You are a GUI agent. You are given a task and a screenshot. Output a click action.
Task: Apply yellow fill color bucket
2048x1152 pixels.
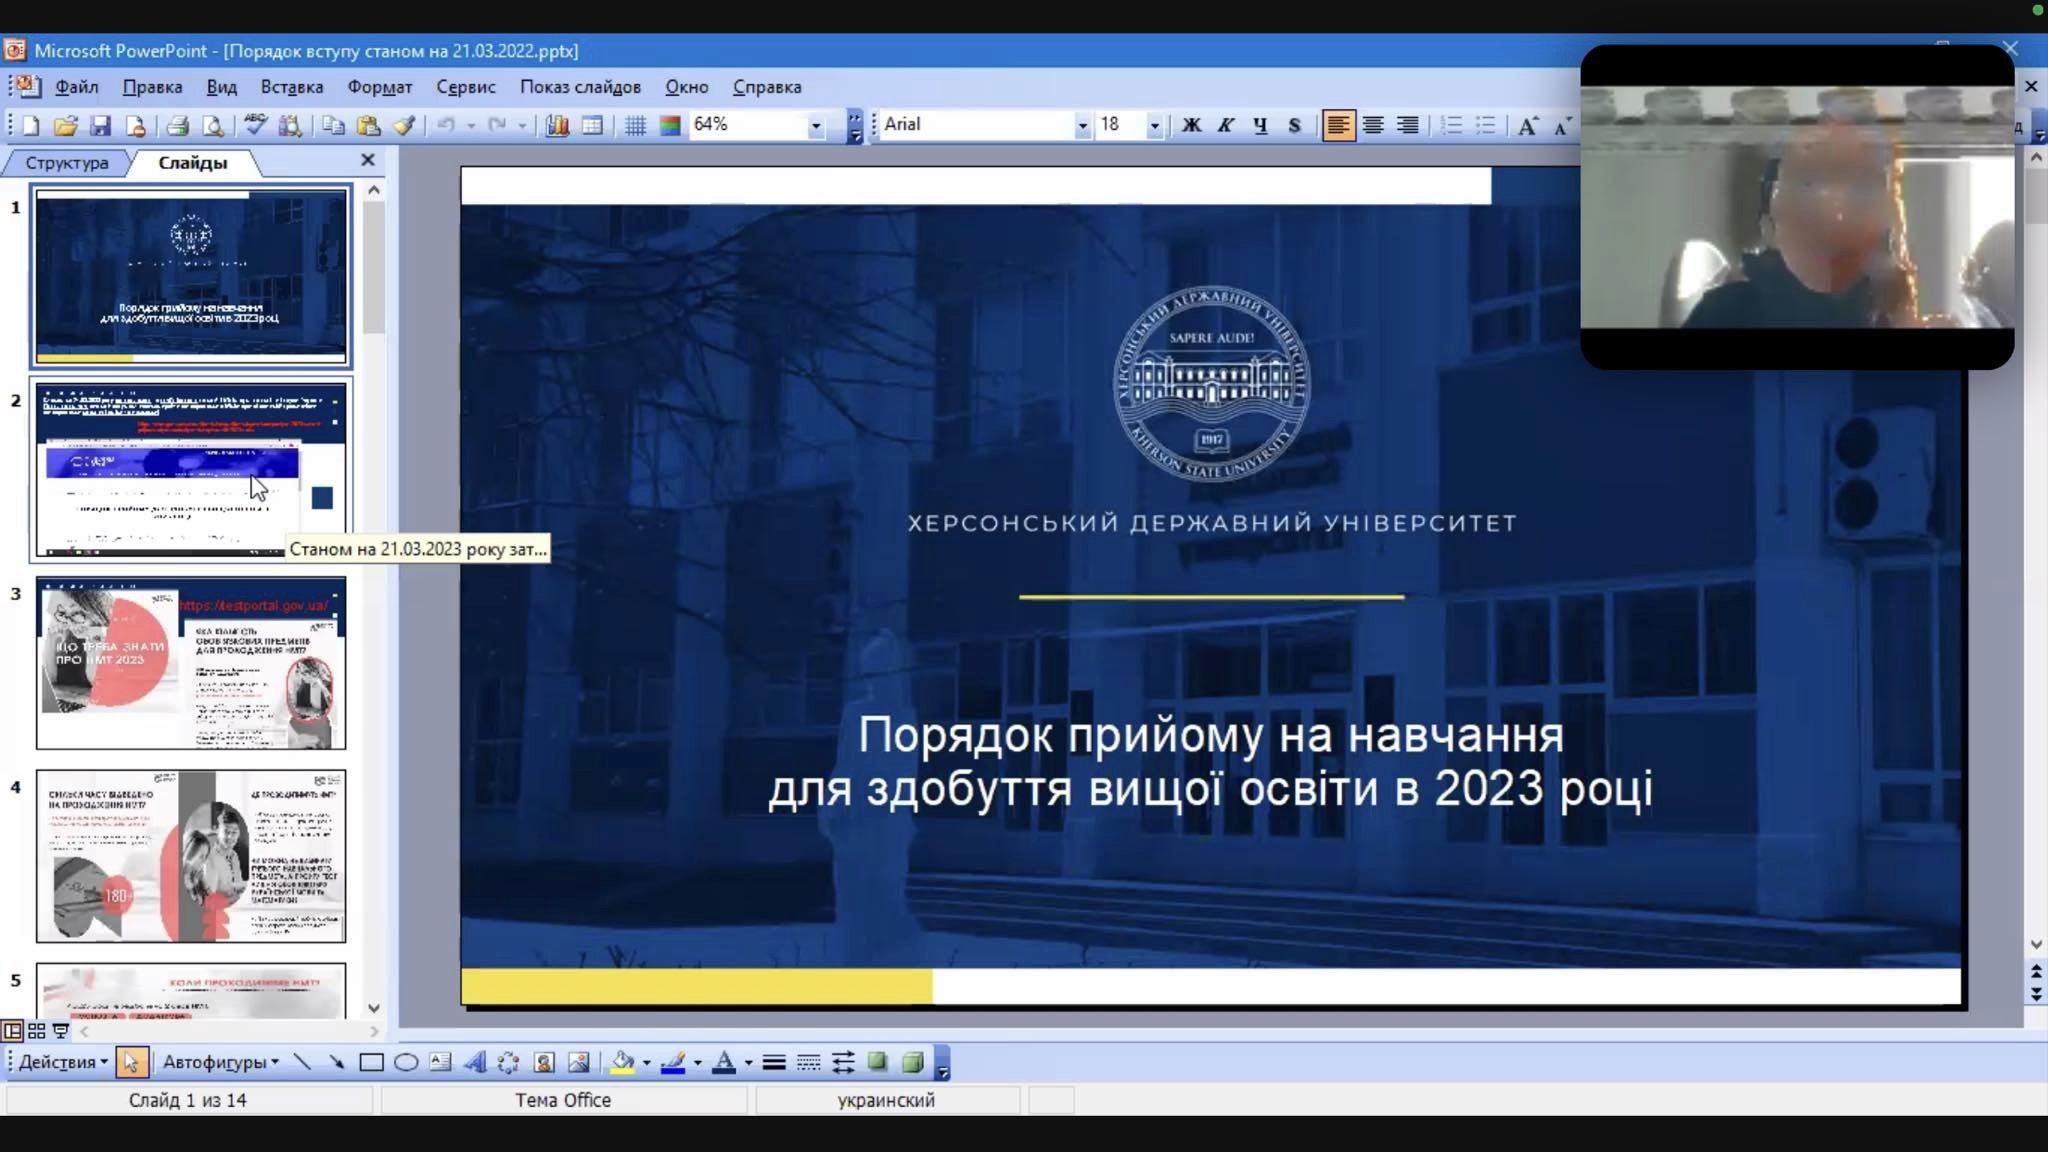[x=623, y=1062]
